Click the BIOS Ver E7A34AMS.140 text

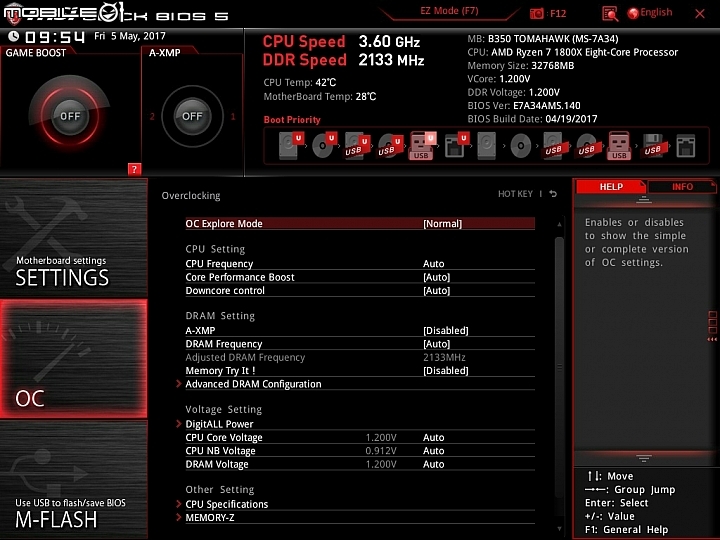[524, 106]
